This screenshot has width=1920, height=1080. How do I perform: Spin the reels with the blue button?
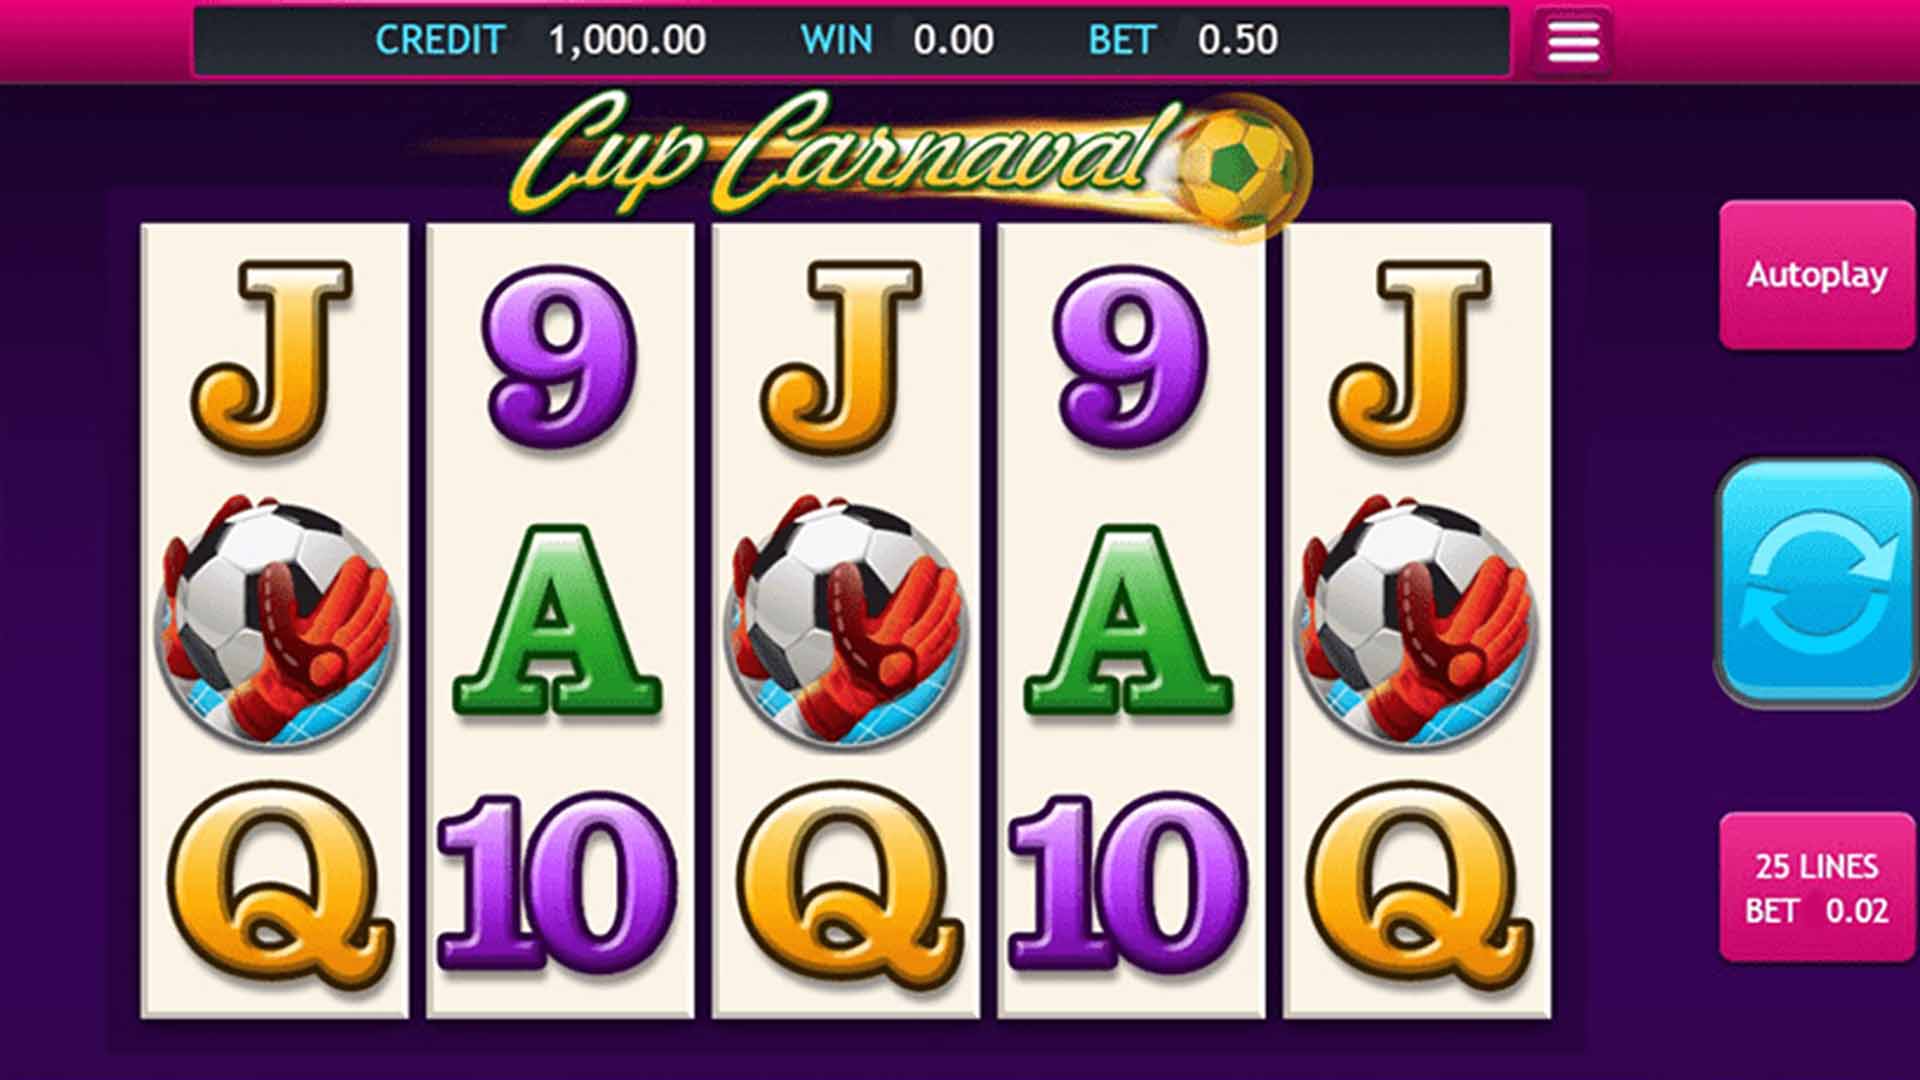tap(1816, 583)
